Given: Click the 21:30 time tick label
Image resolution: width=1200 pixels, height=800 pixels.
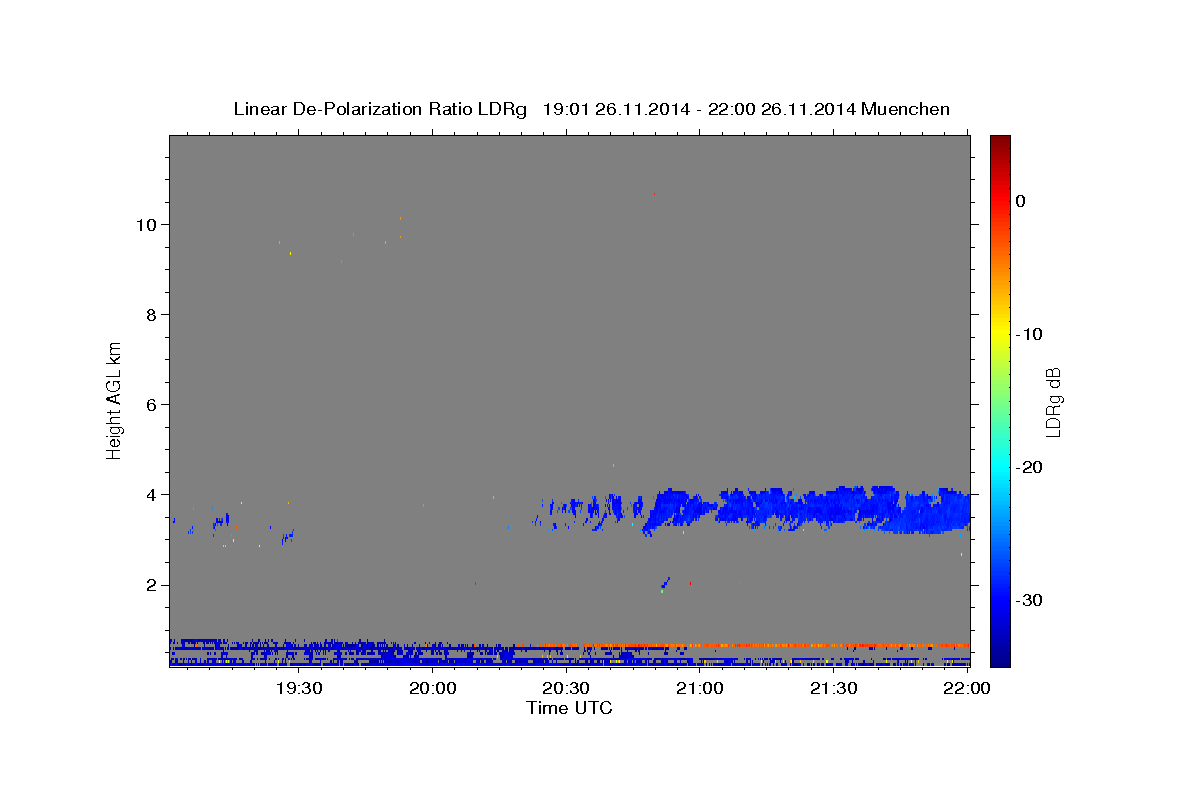Looking at the screenshot, I should (x=833, y=689).
